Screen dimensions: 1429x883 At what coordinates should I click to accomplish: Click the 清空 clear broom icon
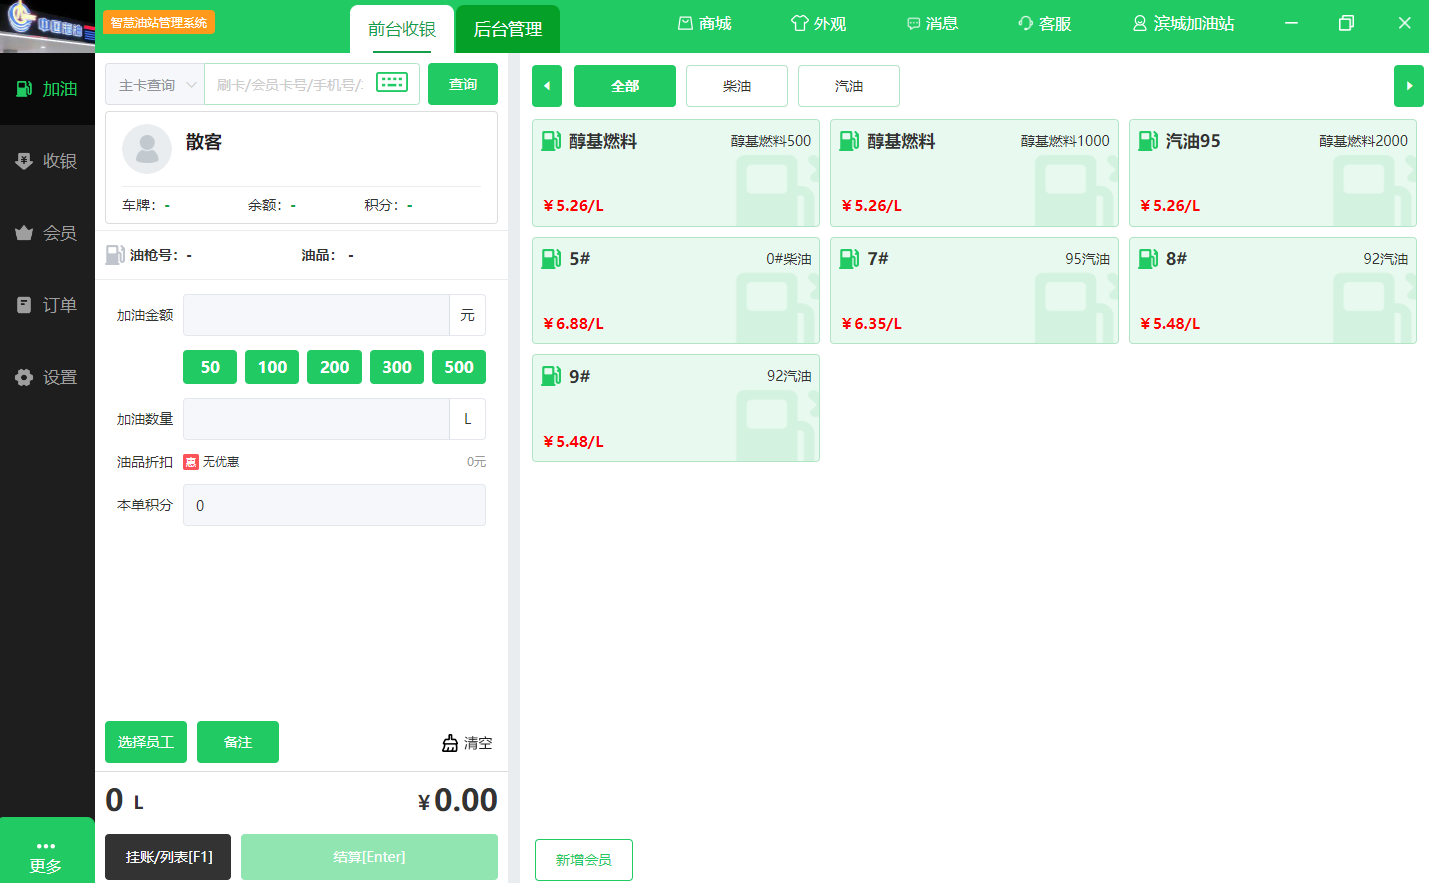point(450,743)
